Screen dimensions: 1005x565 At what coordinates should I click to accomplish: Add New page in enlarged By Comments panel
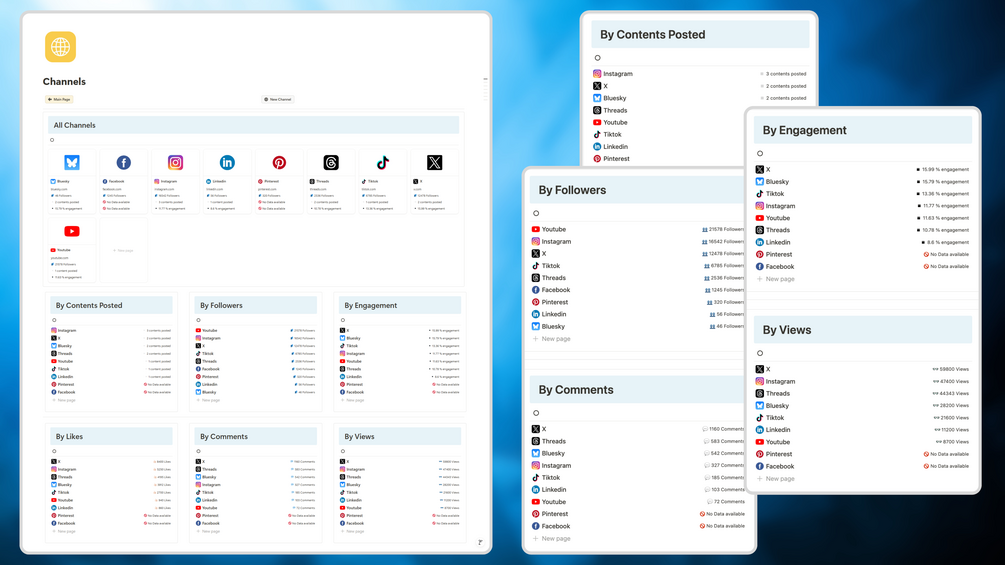(551, 539)
